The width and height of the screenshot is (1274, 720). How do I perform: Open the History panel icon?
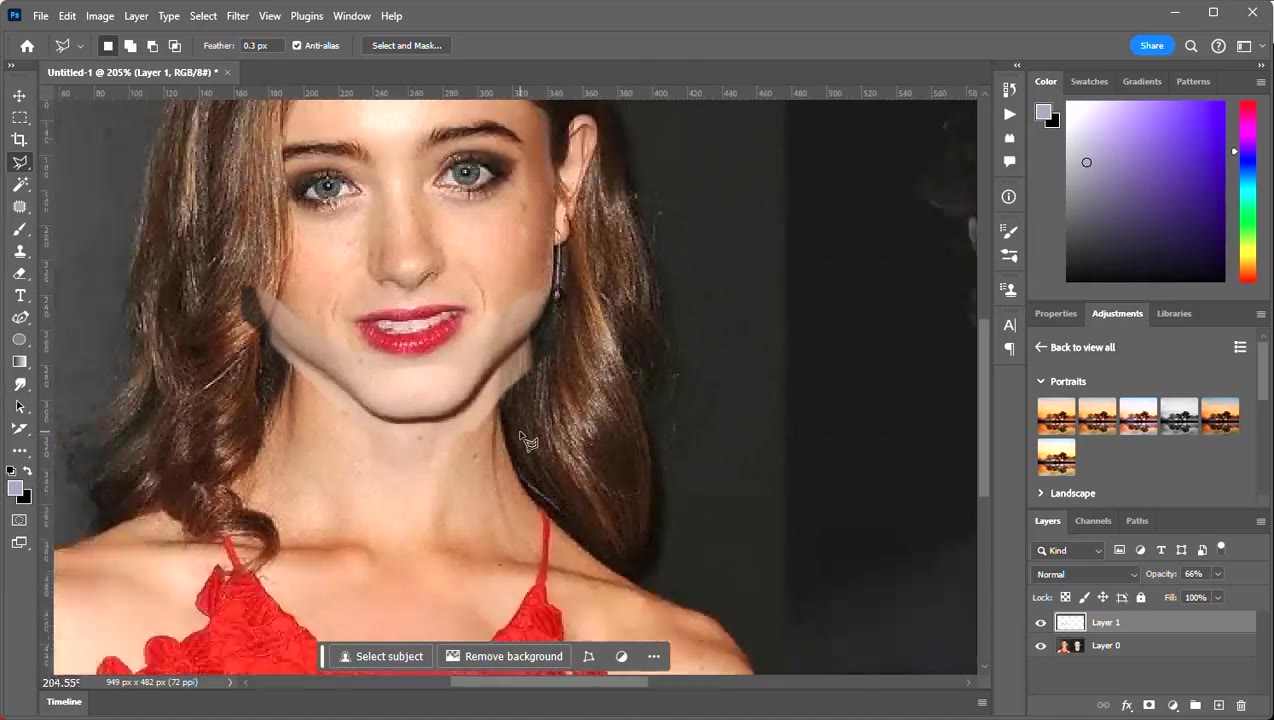point(1009,91)
